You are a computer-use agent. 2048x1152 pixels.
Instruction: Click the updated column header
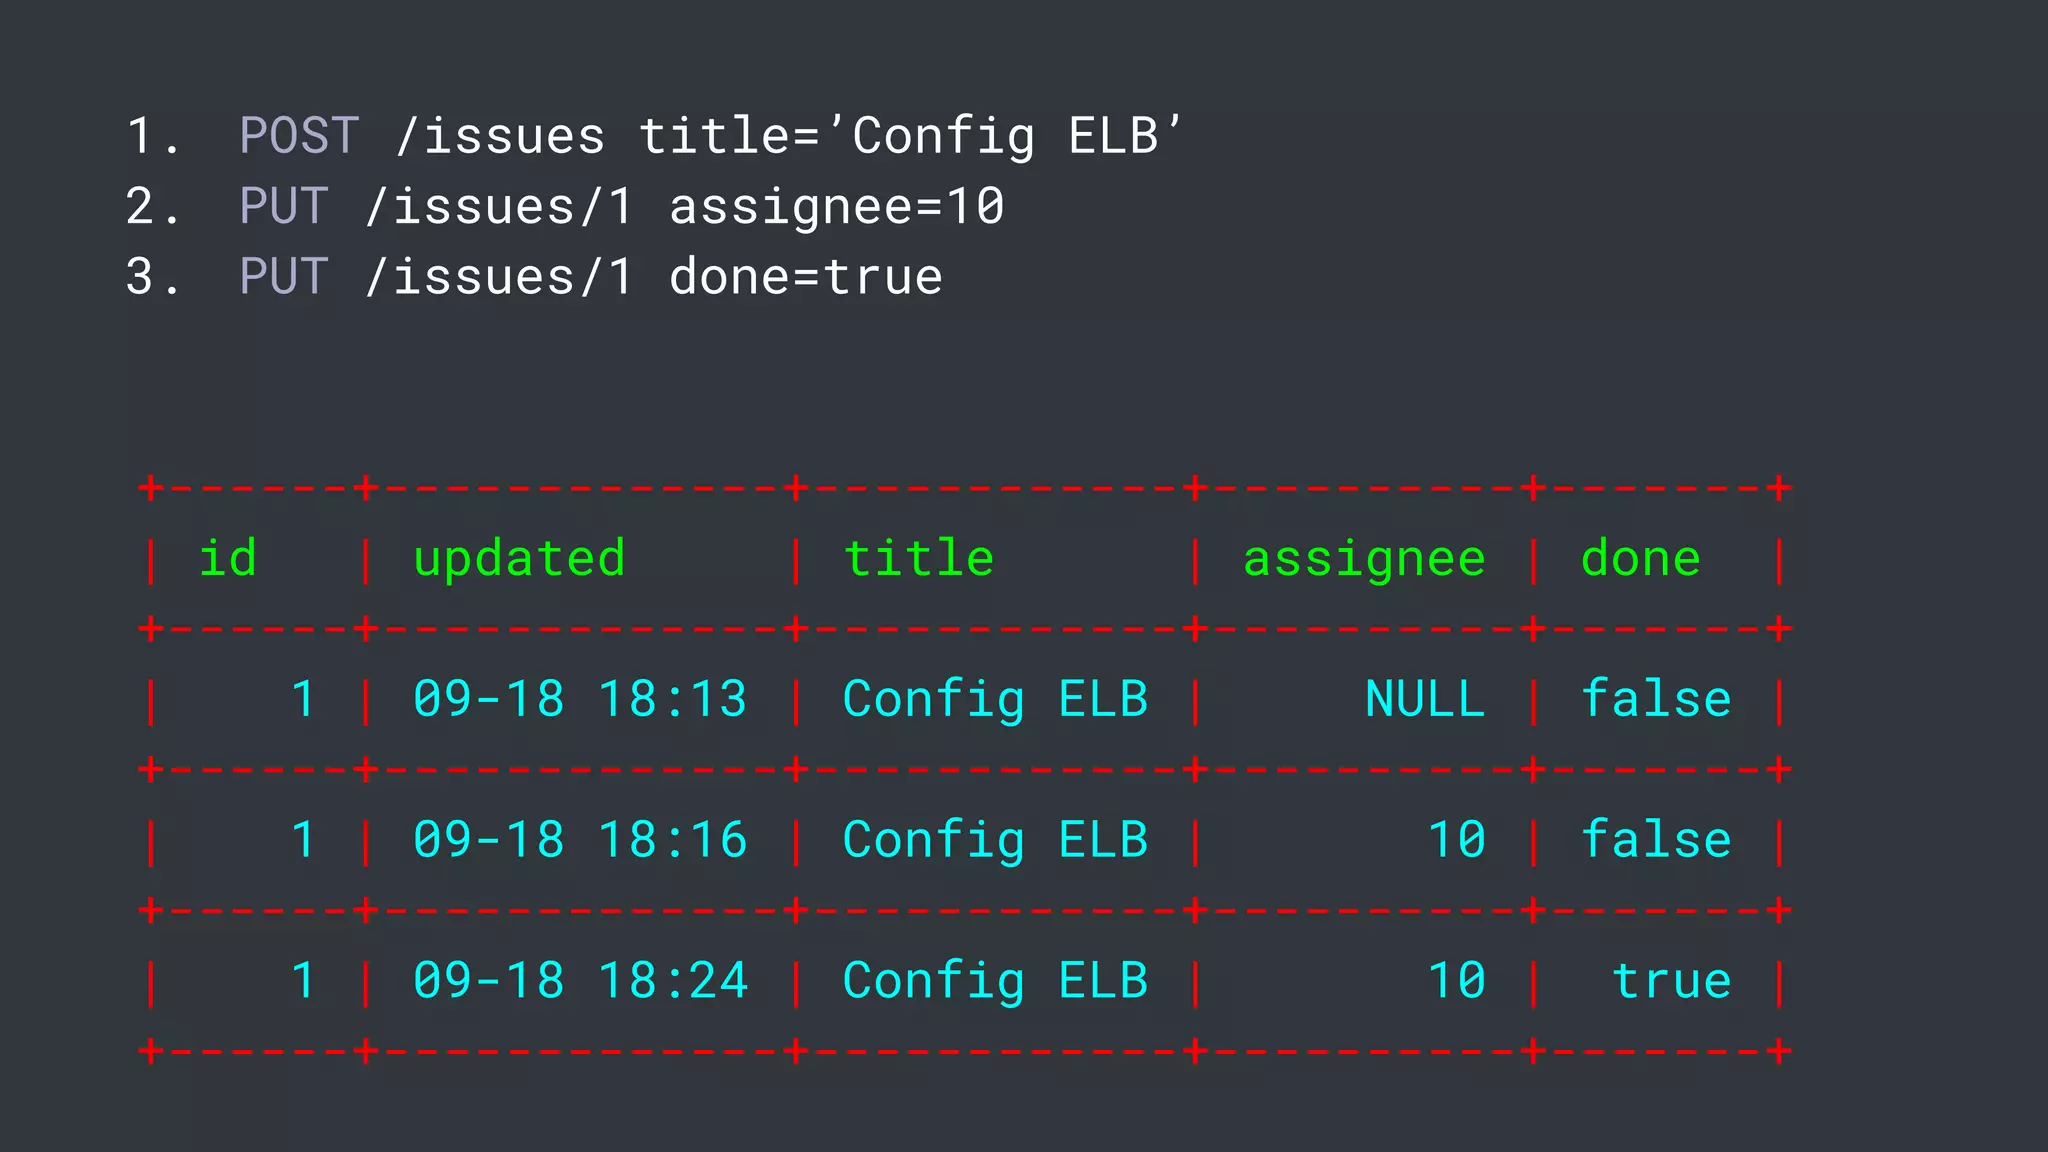[519, 560]
